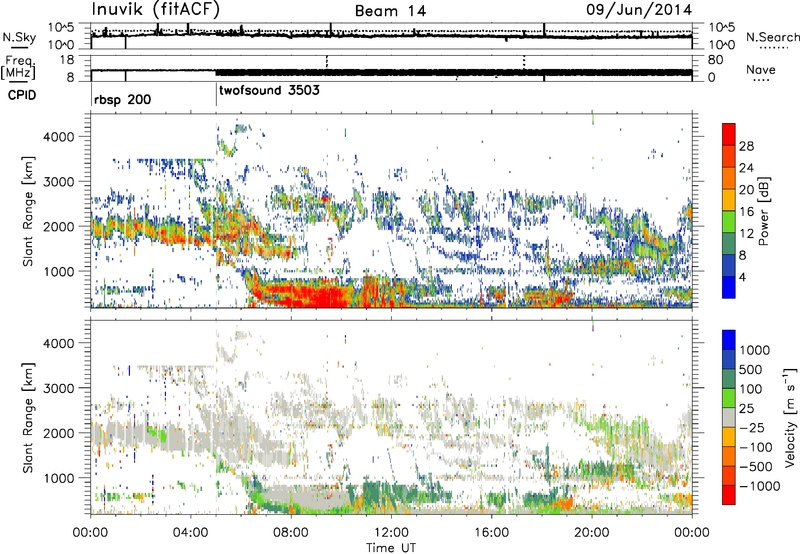The width and height of the screenshot is (800, 554).
Task: Click the 'Power [dB]' color bar label
Action: click(763, 211)
